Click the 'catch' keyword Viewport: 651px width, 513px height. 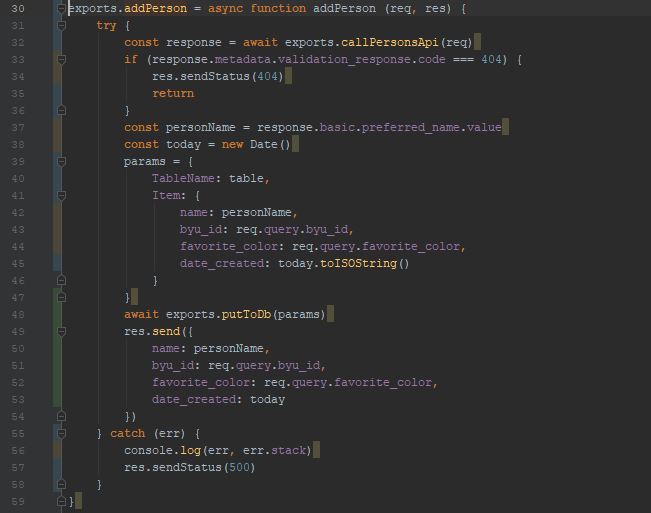[127, 433]
